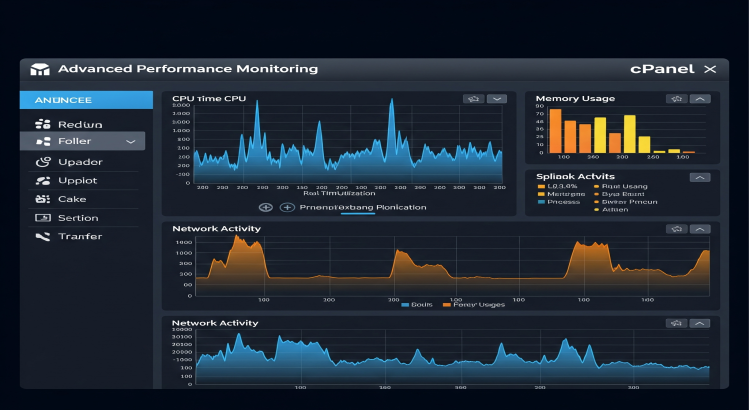The width and height of the screenshot is (750, 410).
Task: Collapse the Memory Usage panel
Action: click(700, 99)
